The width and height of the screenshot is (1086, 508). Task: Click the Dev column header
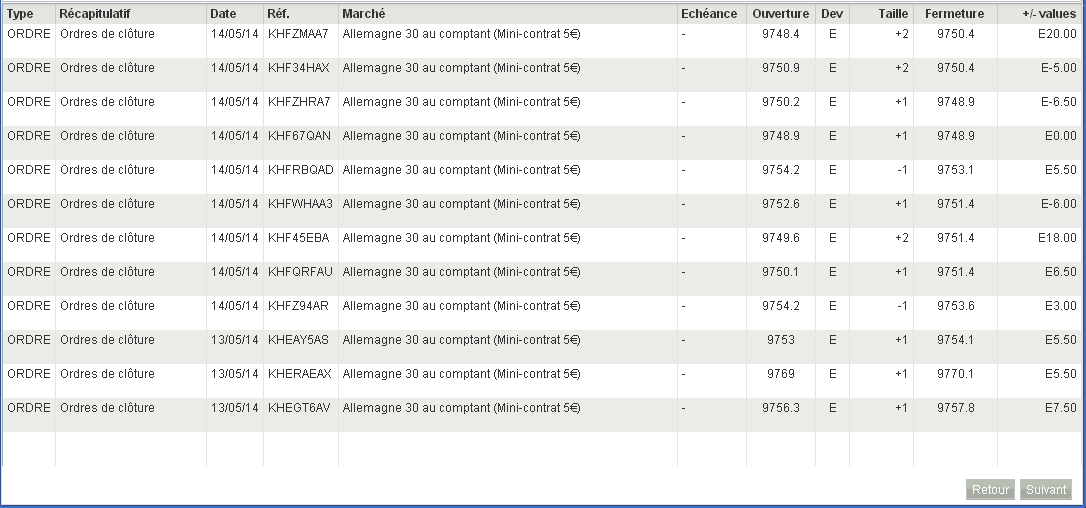832,14
